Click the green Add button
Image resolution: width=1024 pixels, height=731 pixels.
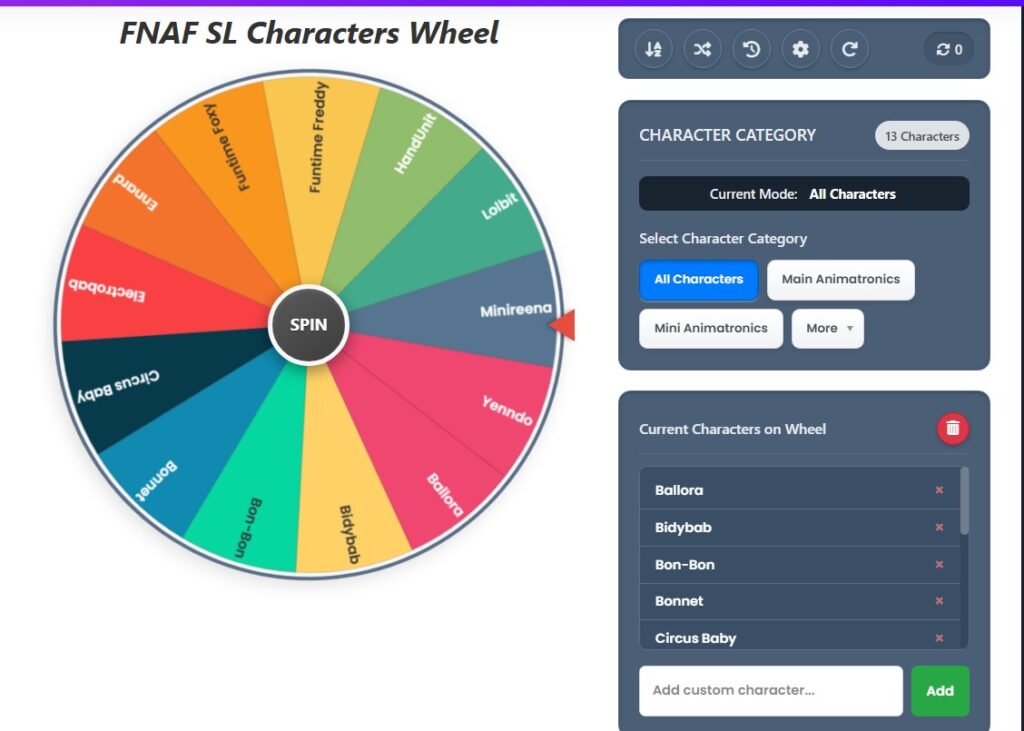coord(940,690)
